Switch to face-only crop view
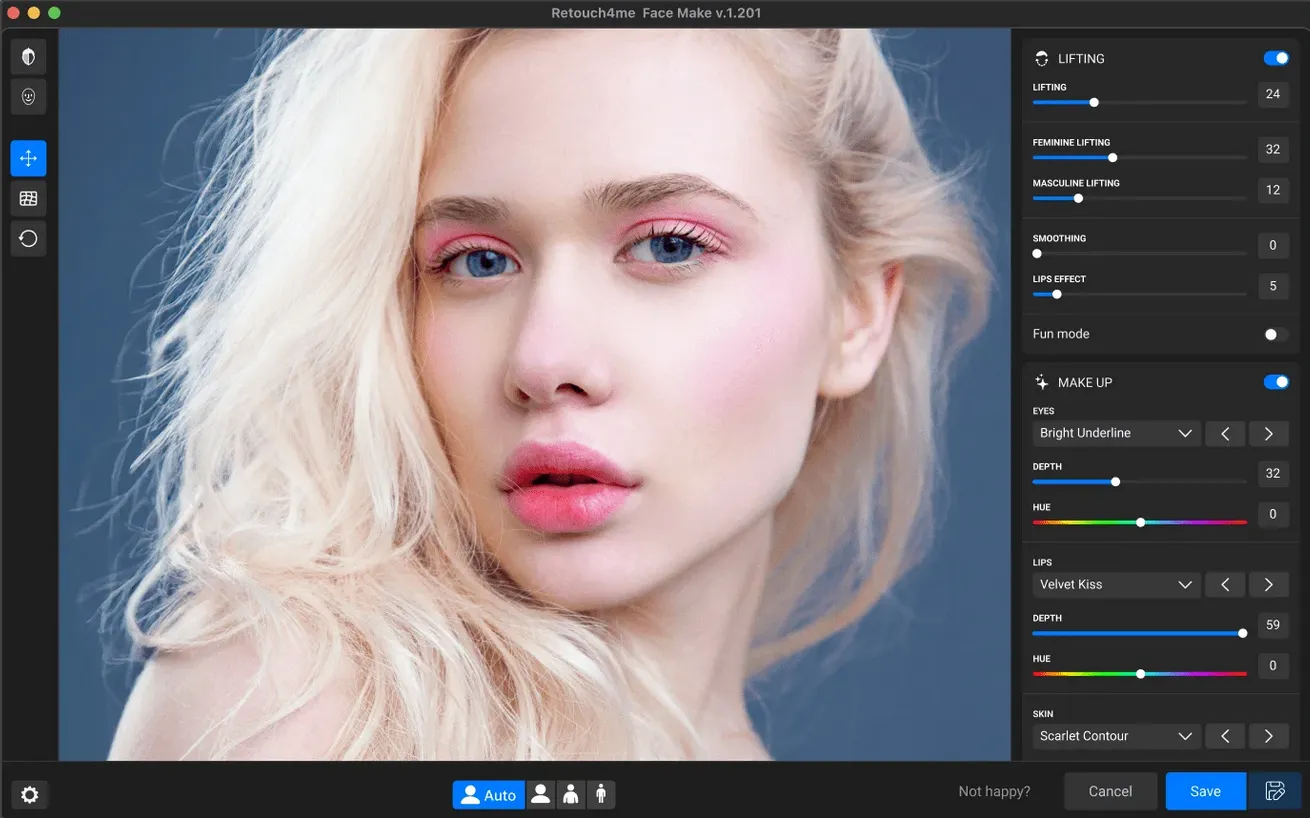Viewport: 1310px width, 818px height. pyautogui.click(x=541, y=794)
